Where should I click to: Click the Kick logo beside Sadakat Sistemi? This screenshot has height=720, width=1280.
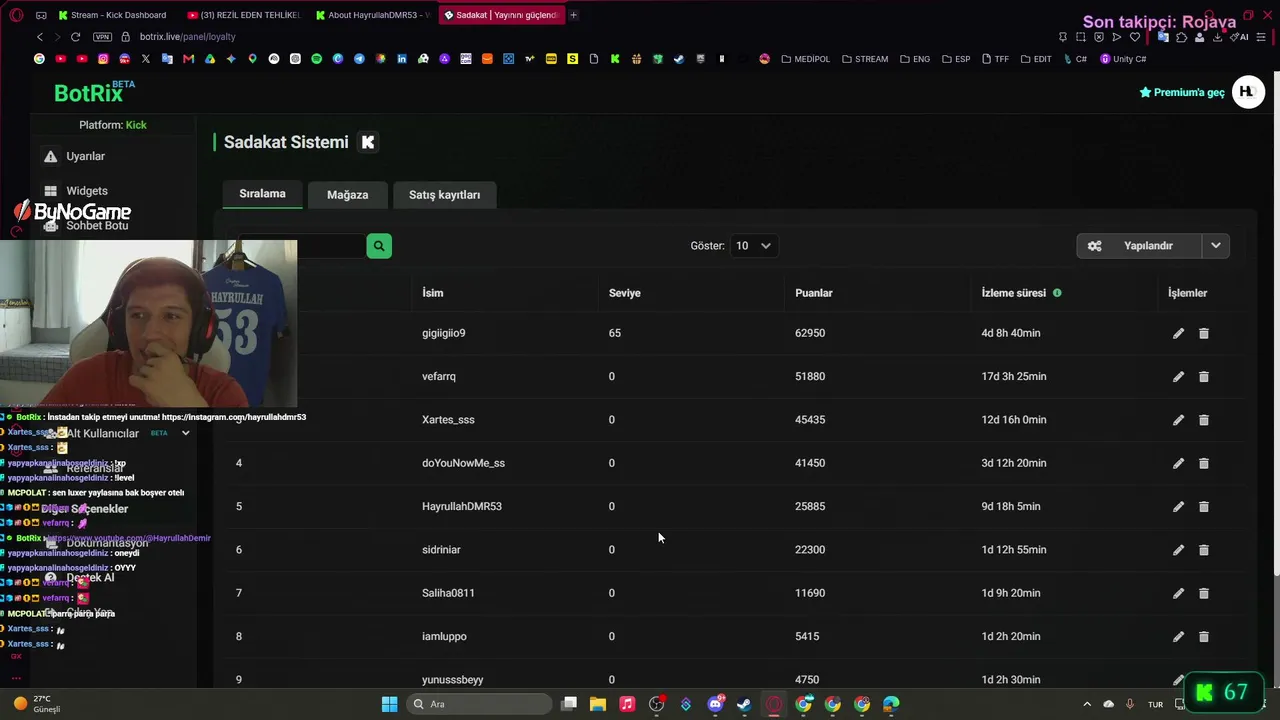[368, 142]
